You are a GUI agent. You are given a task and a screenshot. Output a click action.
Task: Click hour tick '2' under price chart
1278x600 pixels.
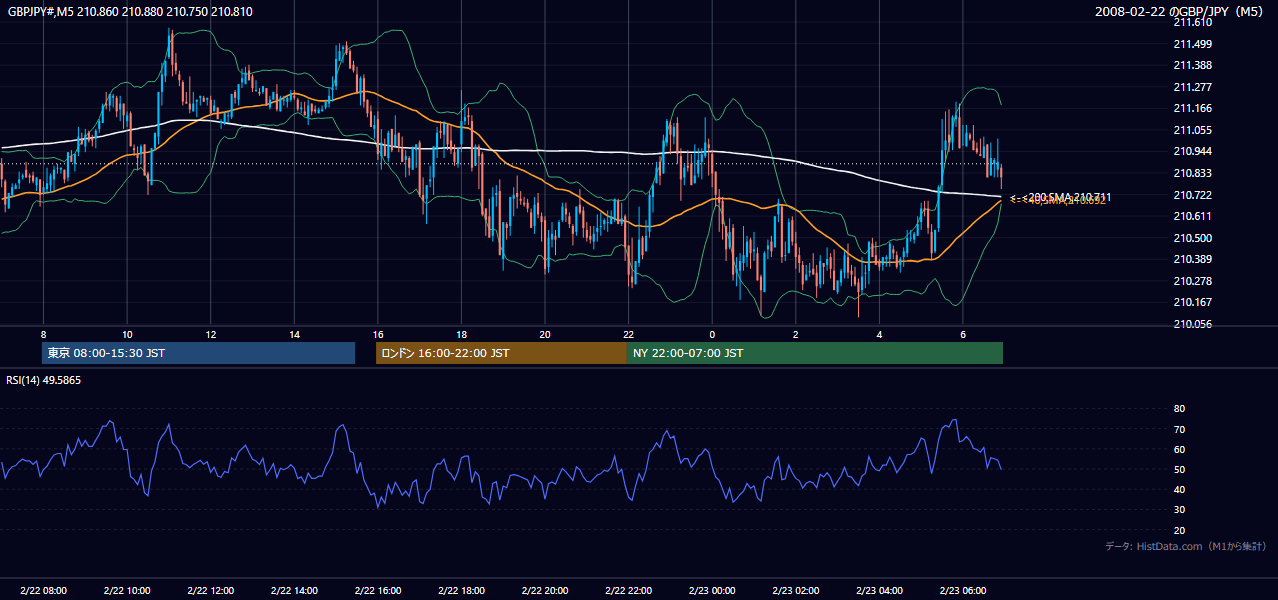coord(796,334)
